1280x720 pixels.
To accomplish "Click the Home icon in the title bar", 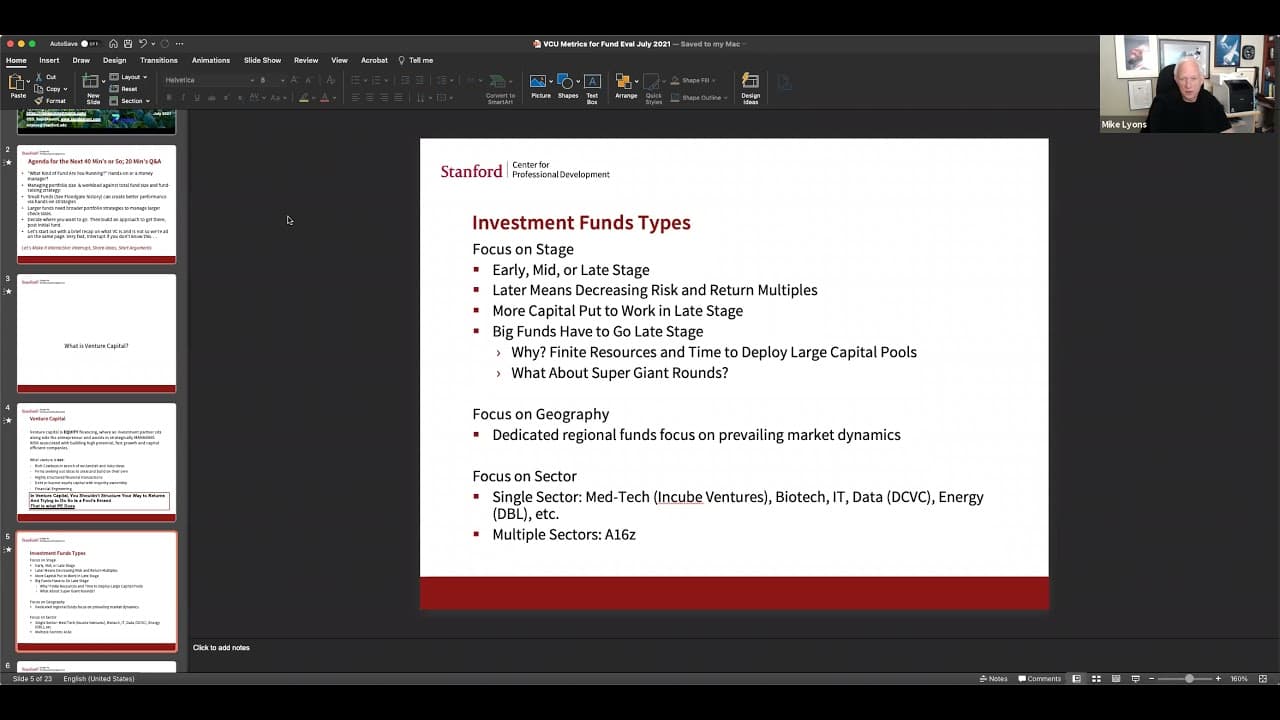I will click(113, 44).
